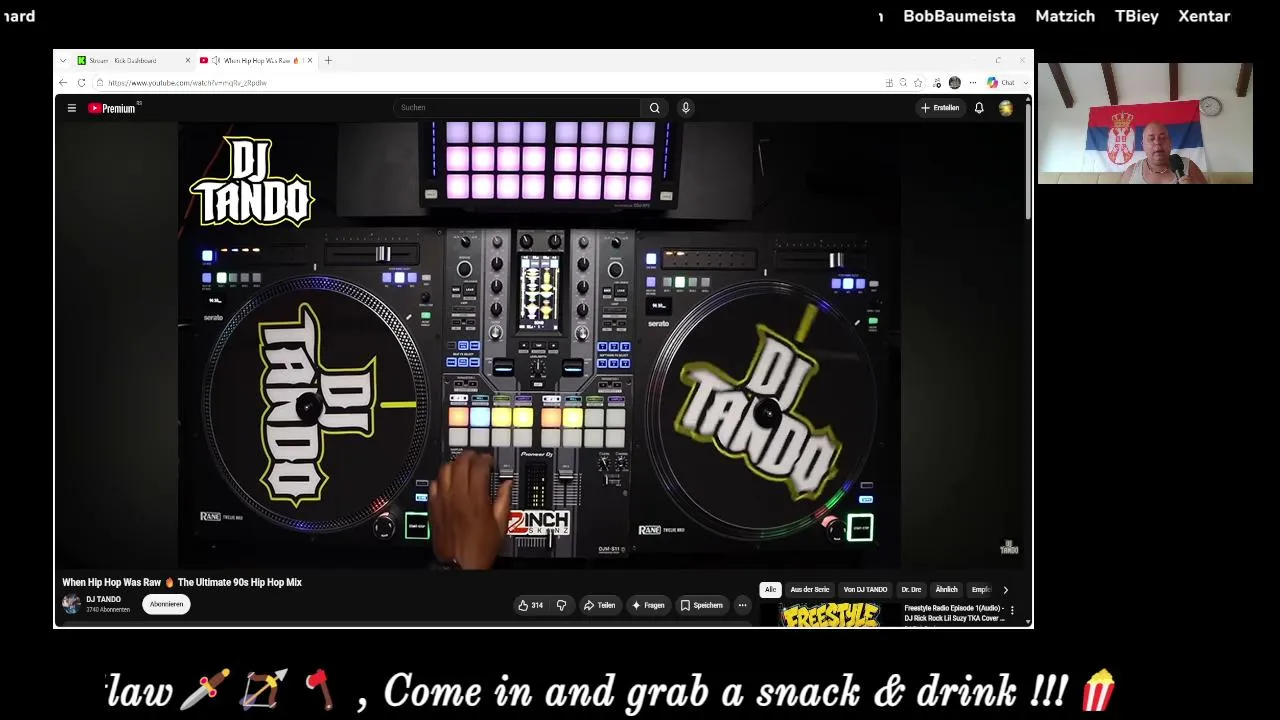Screen dimensions: 1280x720
Task: Open options menu for Freestyle Radio video
Action: [x=1012, y=610]
